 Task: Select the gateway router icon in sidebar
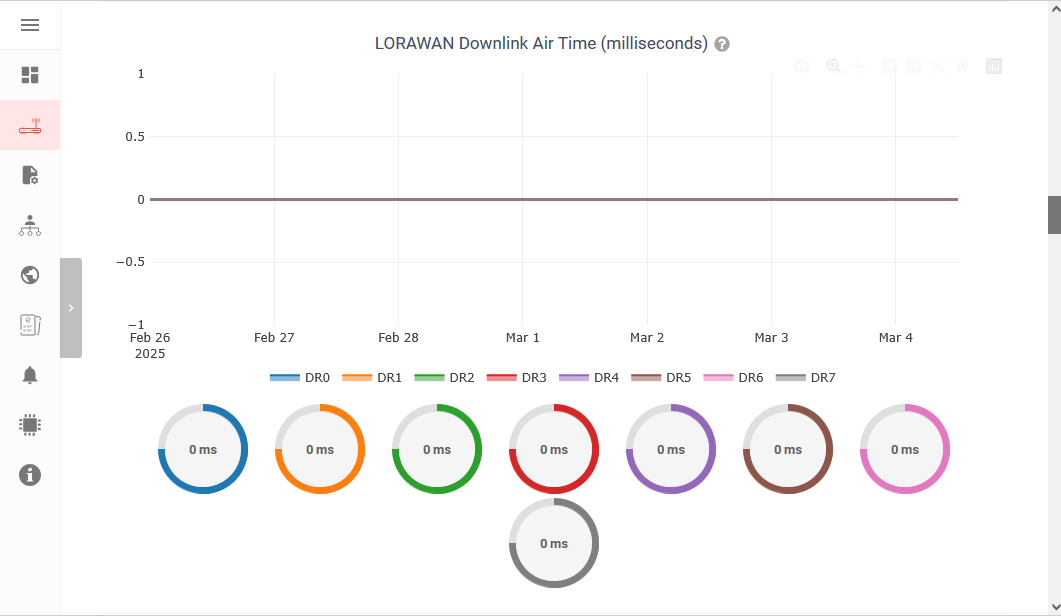[30, 126]
